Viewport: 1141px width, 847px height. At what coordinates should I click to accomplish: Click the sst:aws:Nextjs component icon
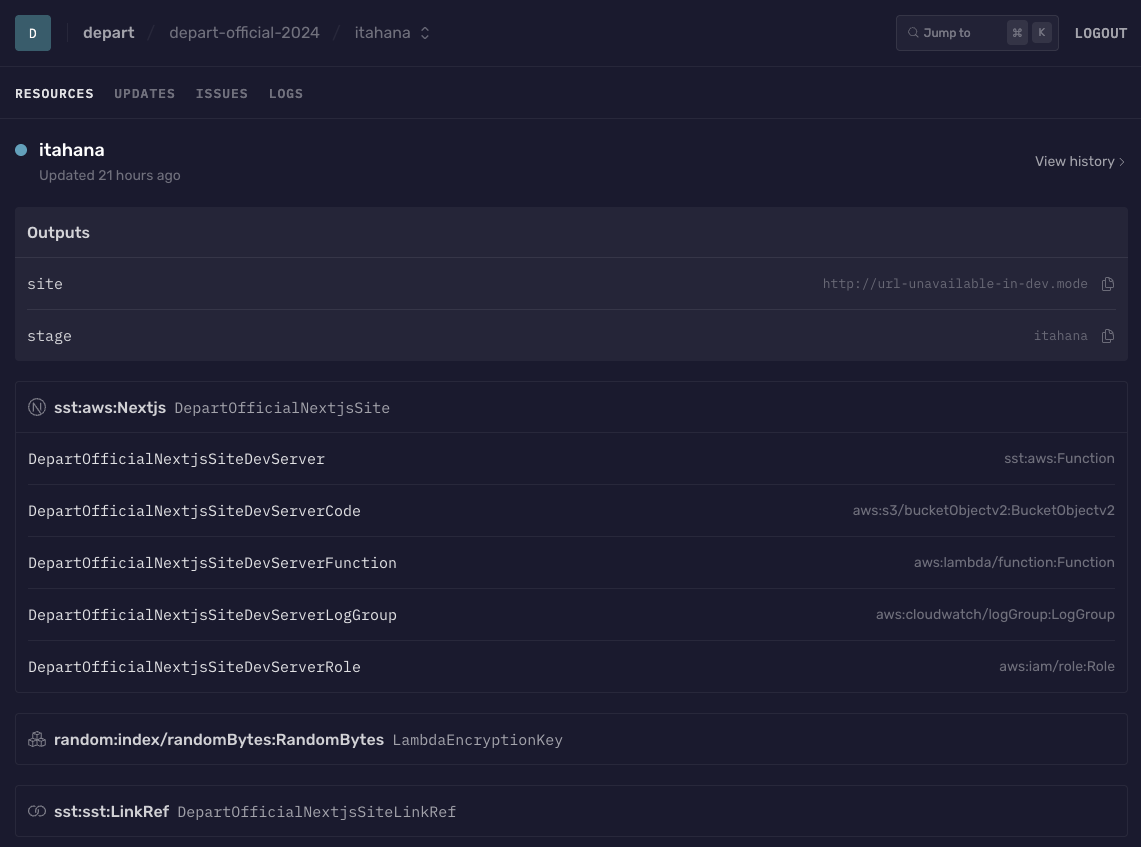pyautogui.click(x=37, y=407)
